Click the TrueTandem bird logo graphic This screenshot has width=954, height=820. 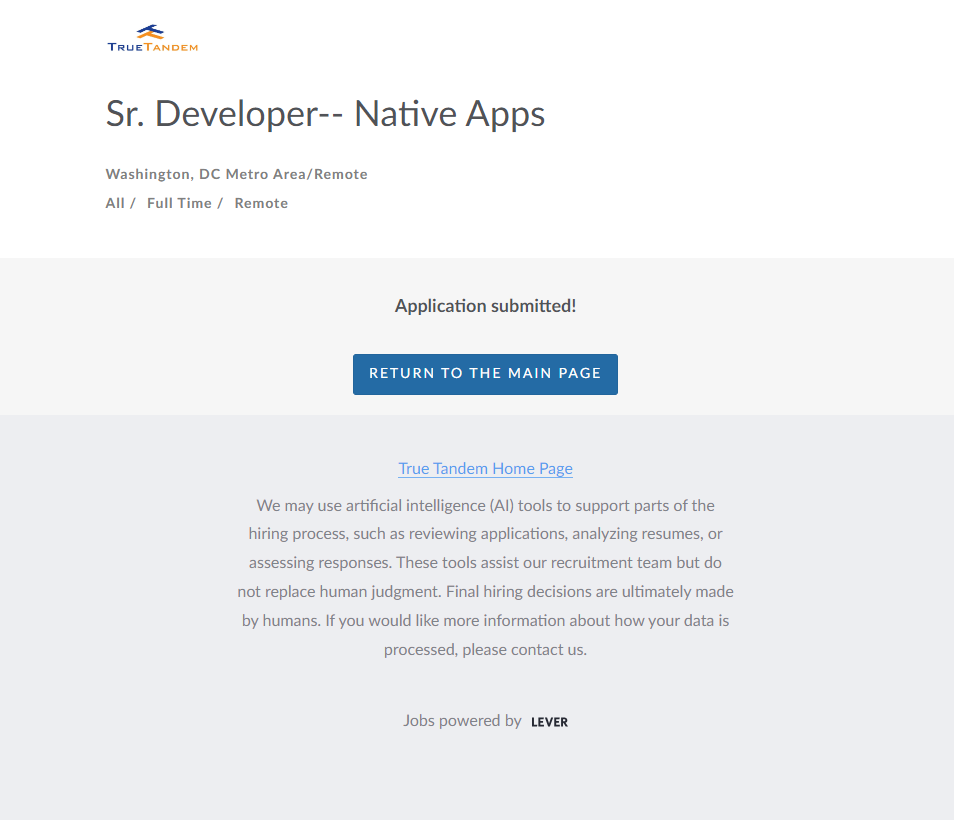coord(151,32)
